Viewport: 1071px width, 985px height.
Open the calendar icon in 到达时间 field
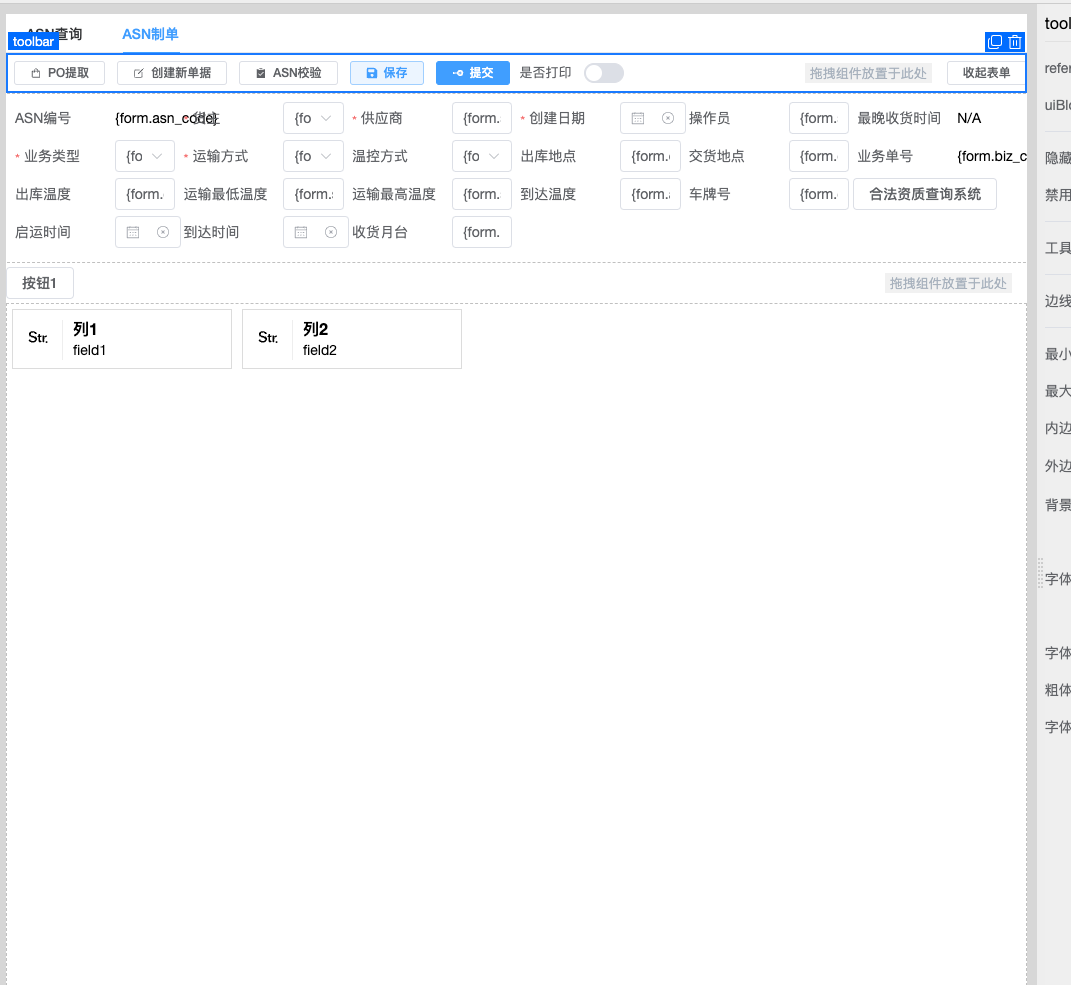tap(301, 232)
